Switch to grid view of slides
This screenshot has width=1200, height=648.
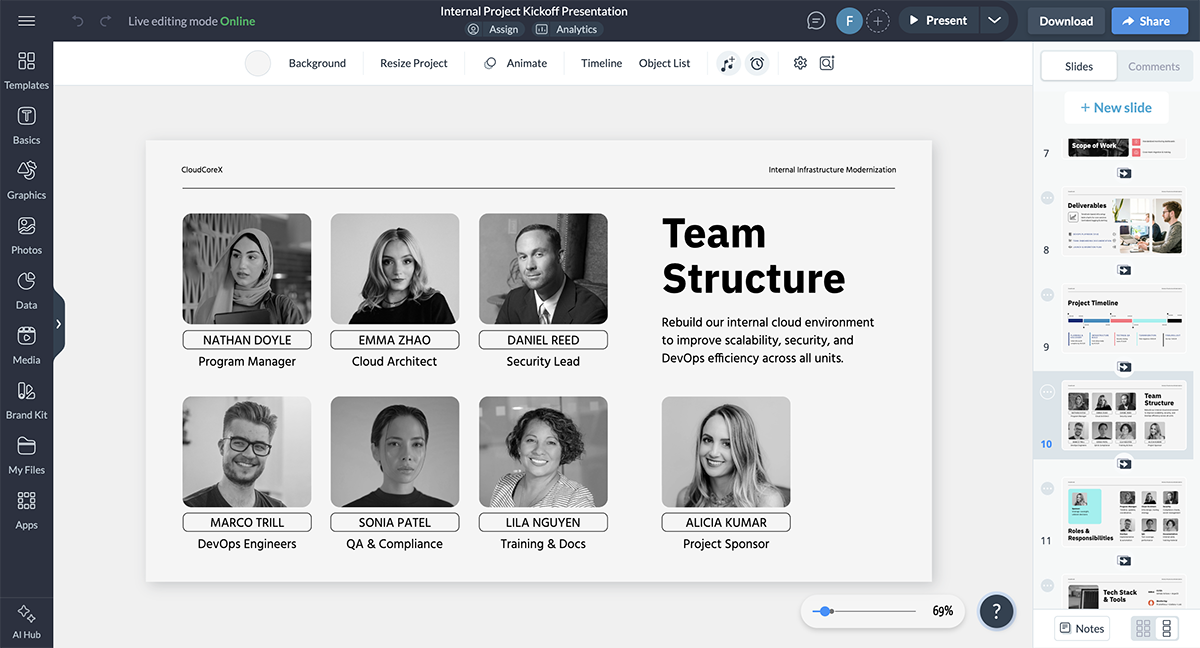(x=1143, y=628)
